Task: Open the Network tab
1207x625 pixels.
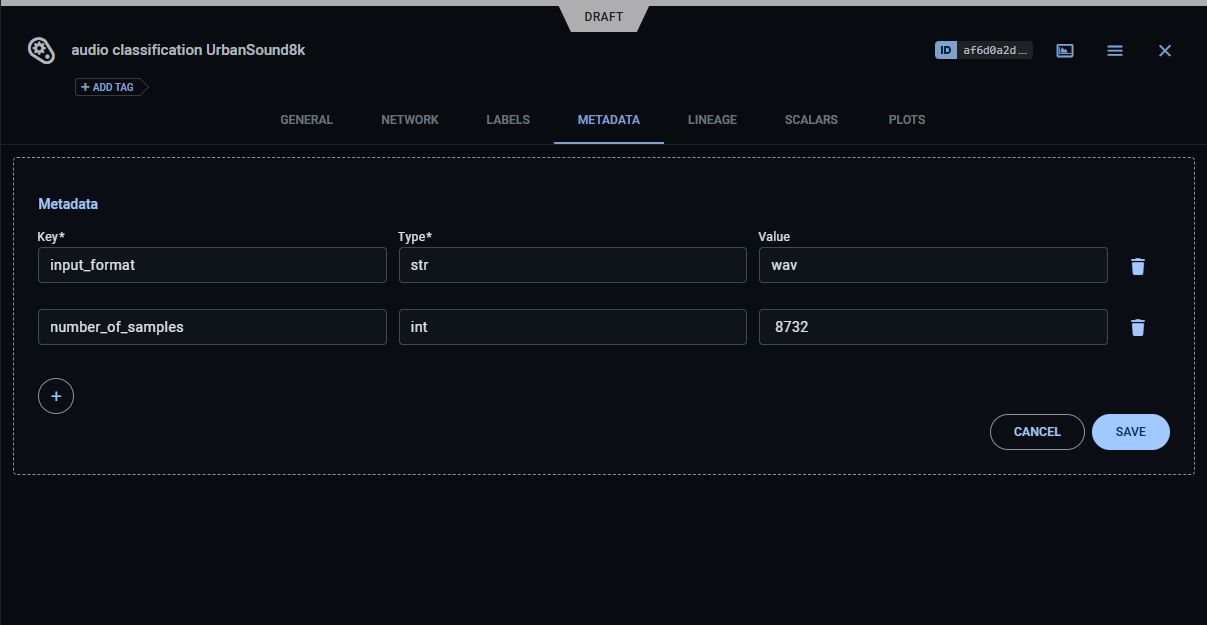Action: coord(410,120)
